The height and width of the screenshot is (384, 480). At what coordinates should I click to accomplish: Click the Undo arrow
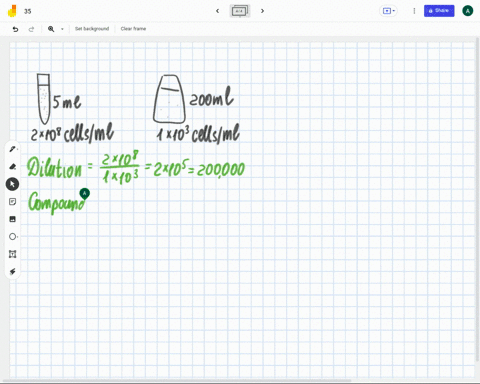click(x=15, y=29)
